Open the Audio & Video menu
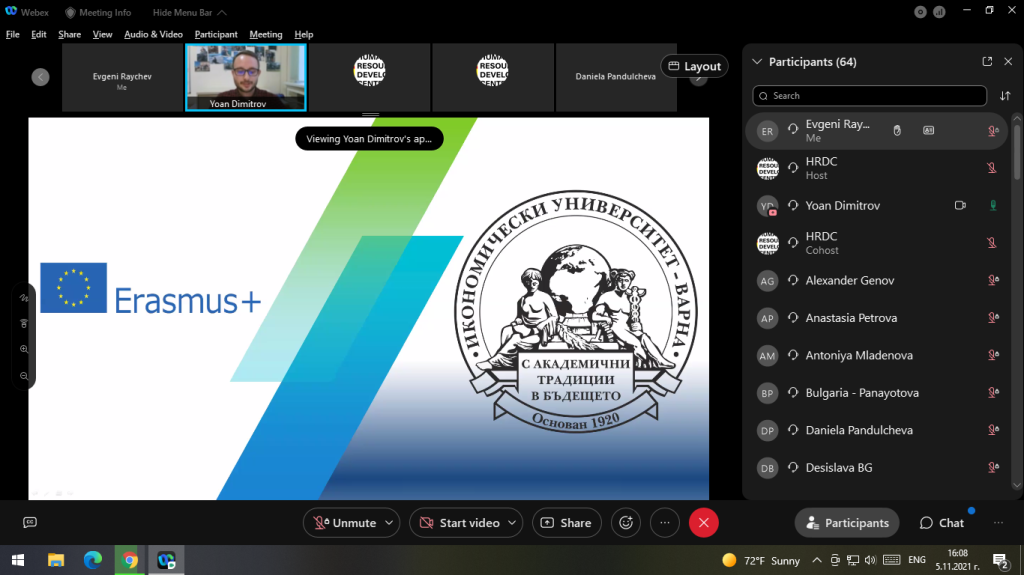The image size is (1024, 575). (153, 34)
